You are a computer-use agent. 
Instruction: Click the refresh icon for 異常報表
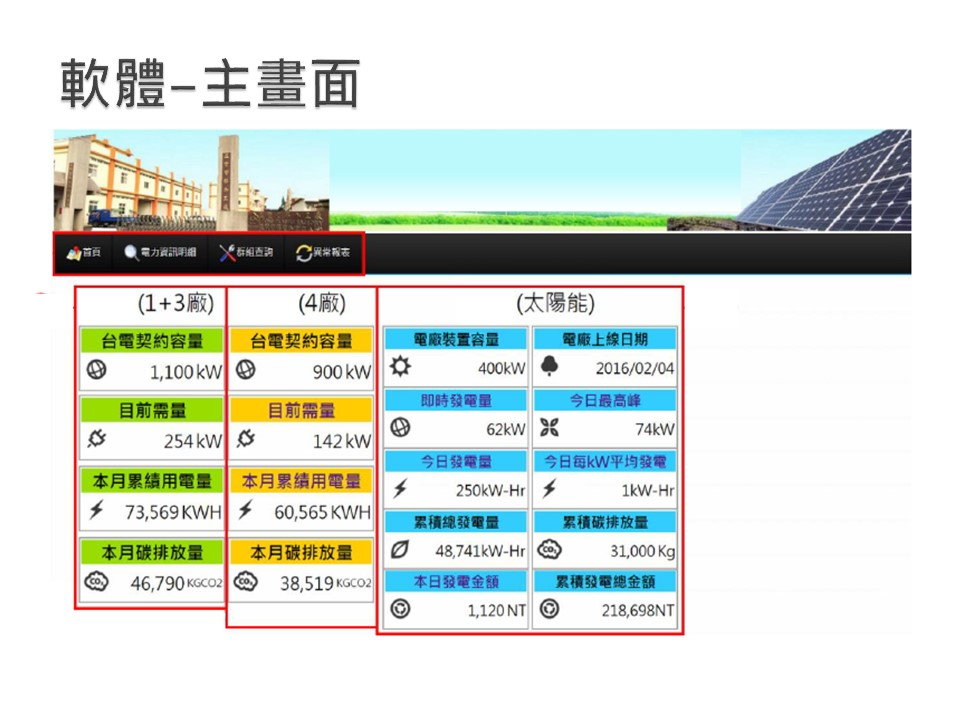click(x=304, y=253)
